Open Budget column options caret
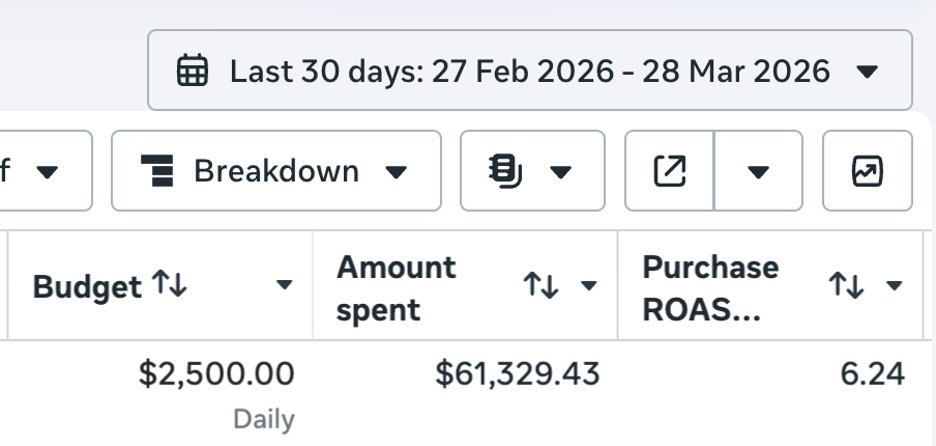 coord(284,286)
